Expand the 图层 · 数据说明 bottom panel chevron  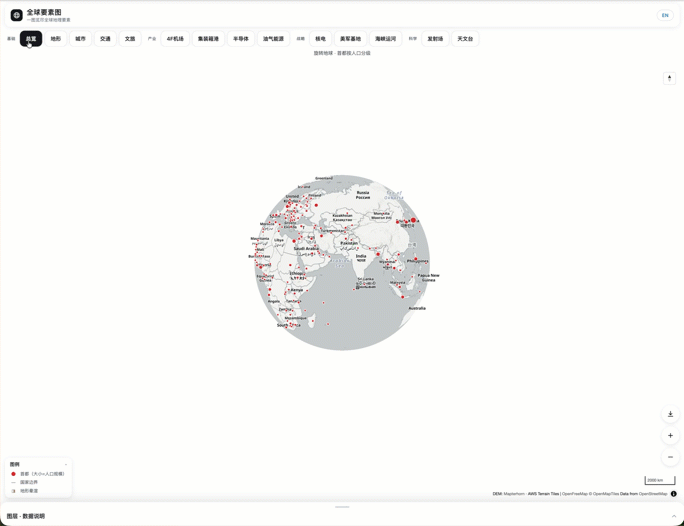(674, 516)
